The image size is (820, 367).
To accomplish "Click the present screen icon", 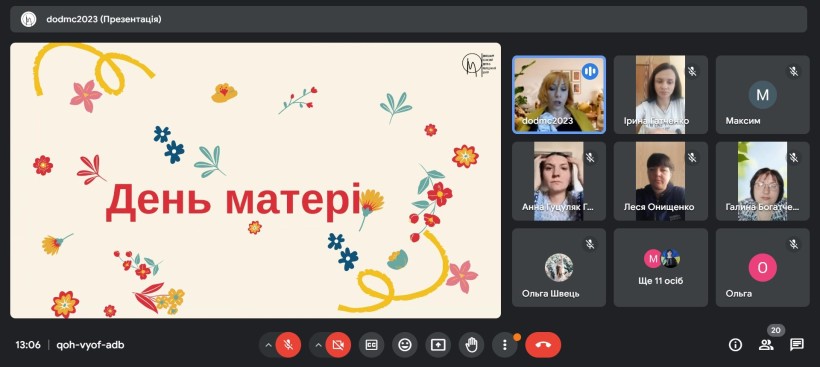I will tap(438, 345).
